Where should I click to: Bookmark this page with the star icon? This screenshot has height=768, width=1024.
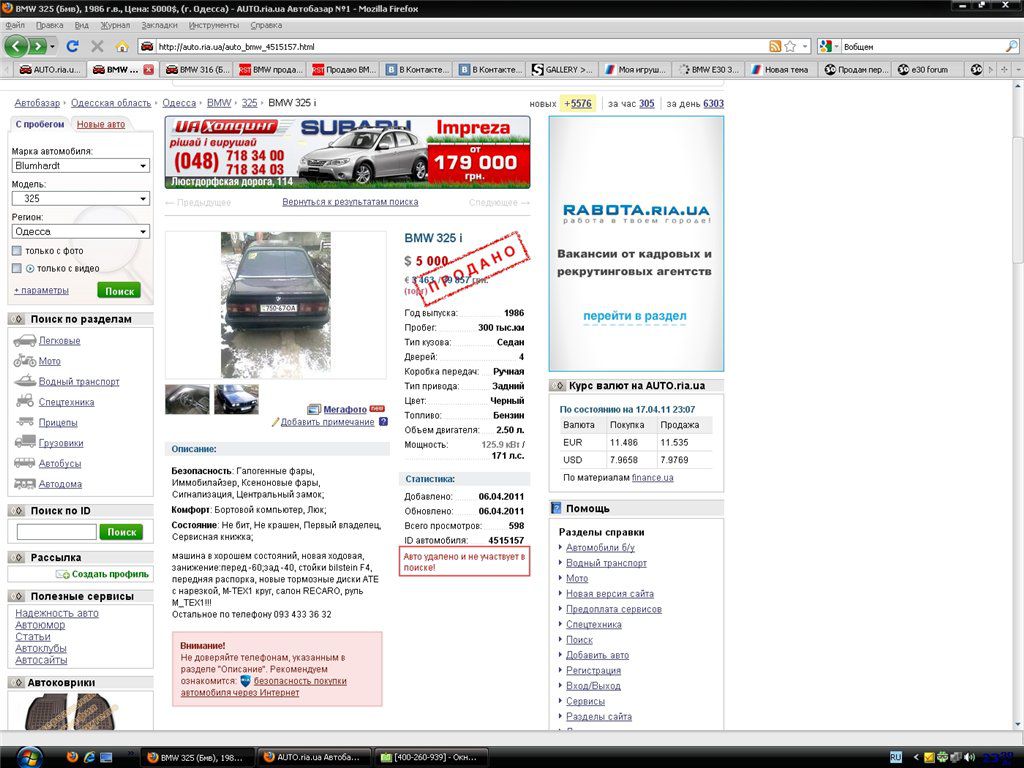tap(790, 46)
